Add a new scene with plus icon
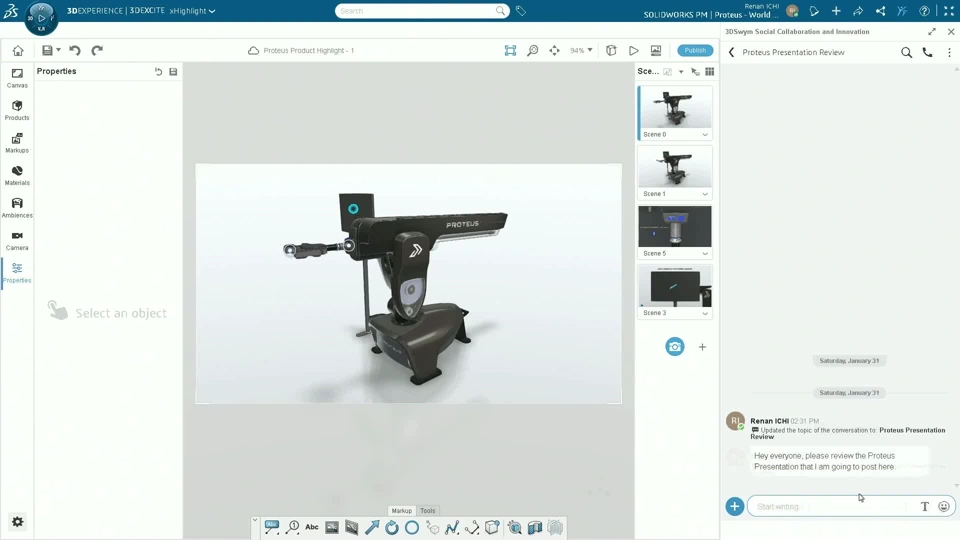 coord(702,347)
